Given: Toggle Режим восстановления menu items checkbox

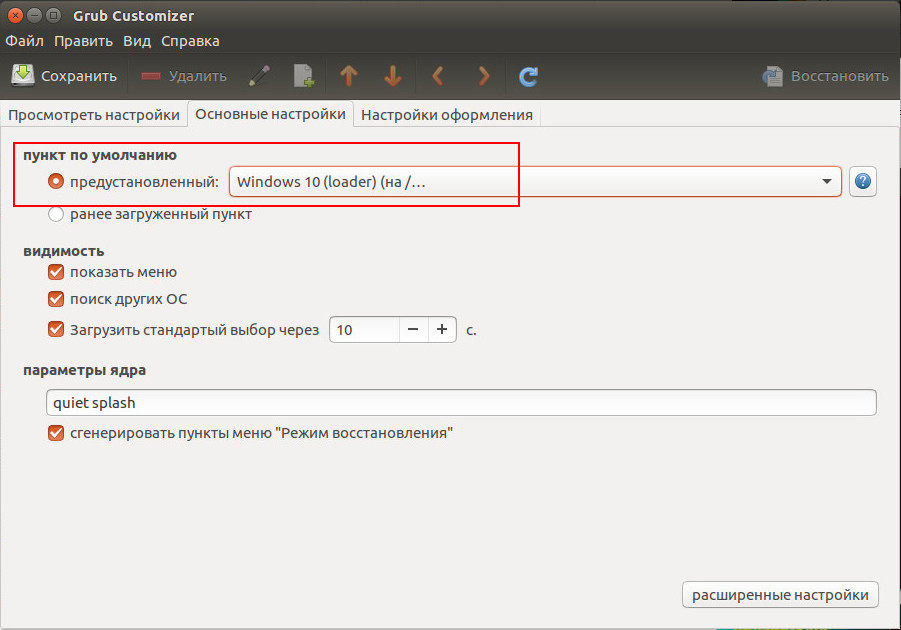Looking at the screenshot, I should [x=56, y=433].
